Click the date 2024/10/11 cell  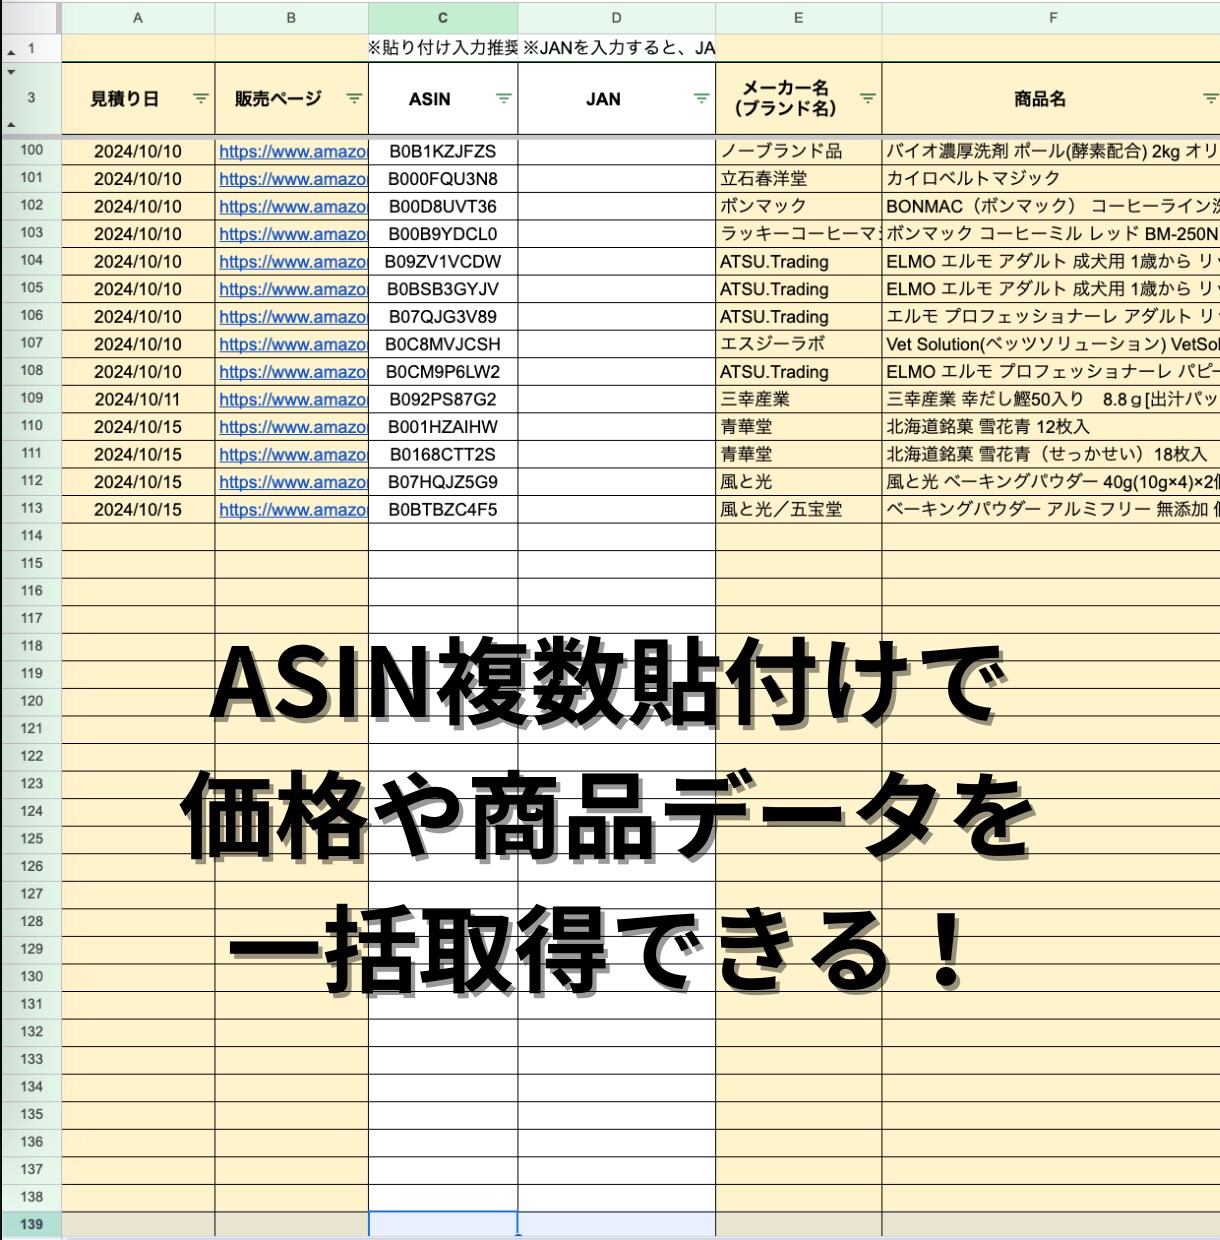138,399
